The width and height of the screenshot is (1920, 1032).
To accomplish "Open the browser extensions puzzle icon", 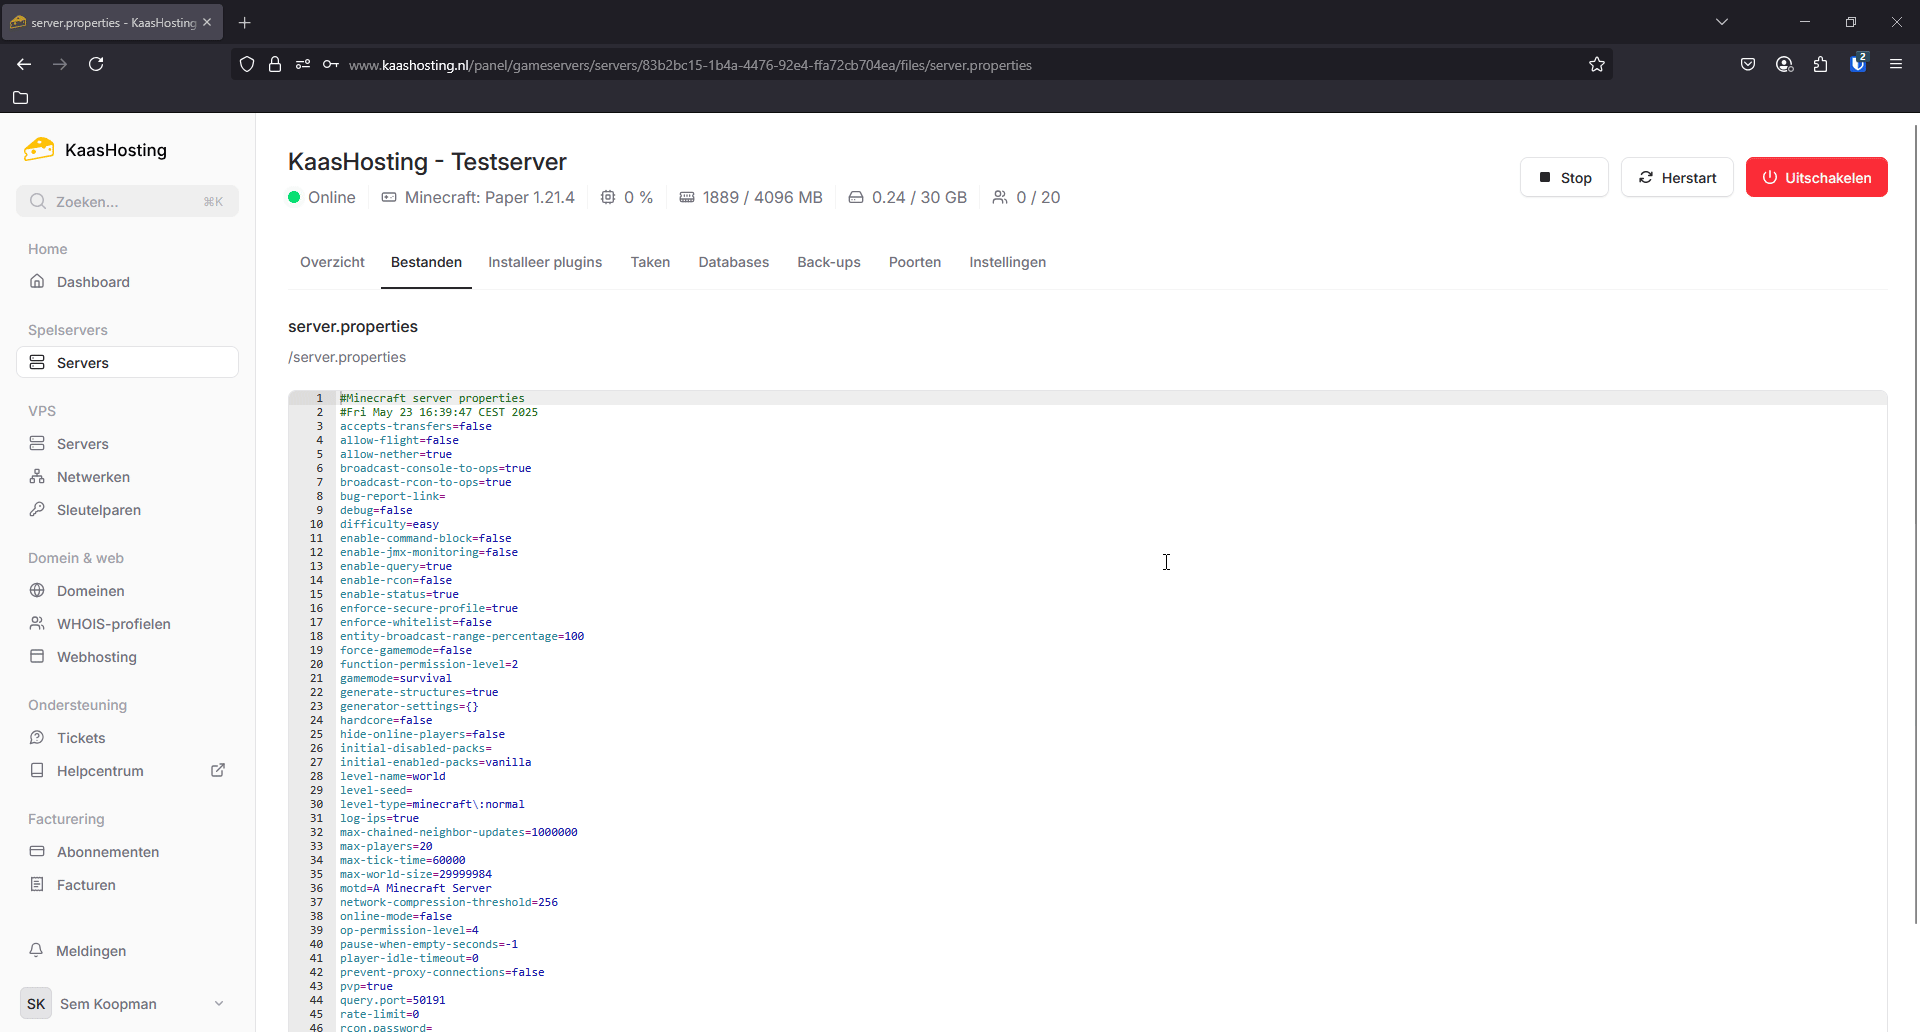I will pos(1820,64).
